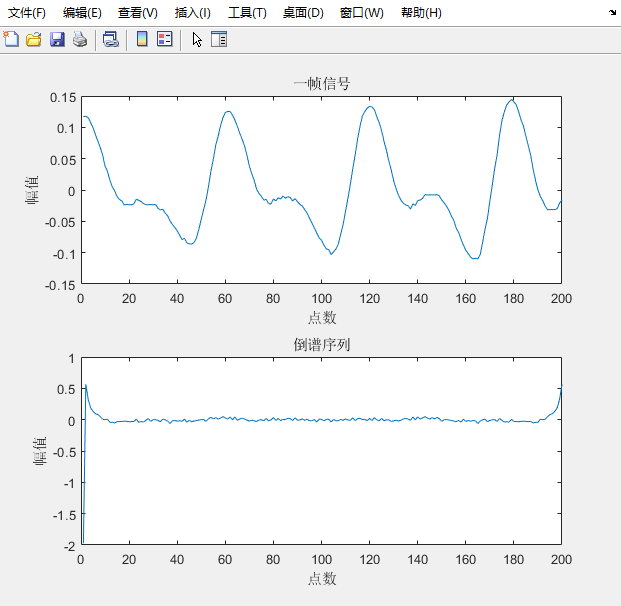The width and height of the screenshot is (621, 606).
Task: Click the y-axis tick label 0.15 in the upper plot
Action: (63, 97)
